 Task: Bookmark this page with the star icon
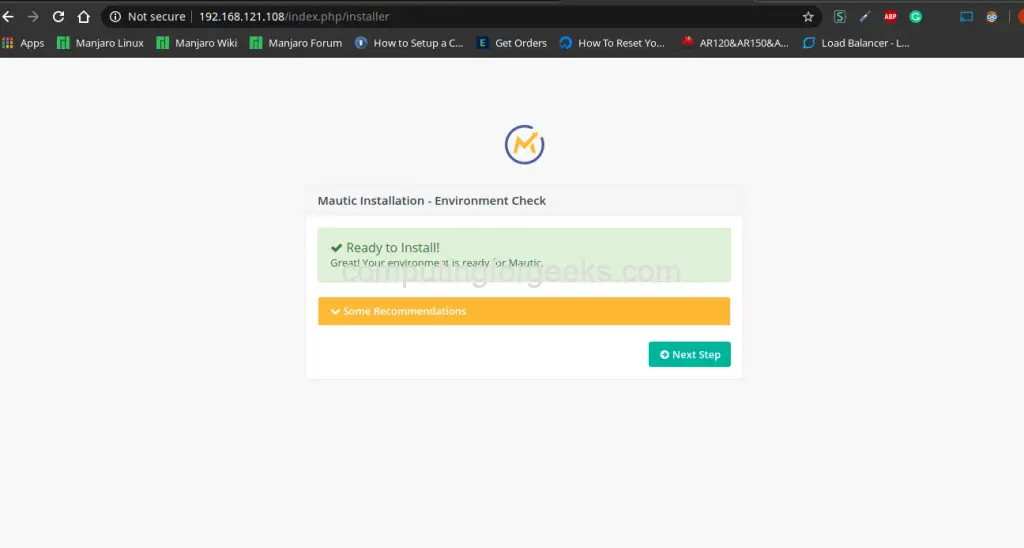(808, 17)
